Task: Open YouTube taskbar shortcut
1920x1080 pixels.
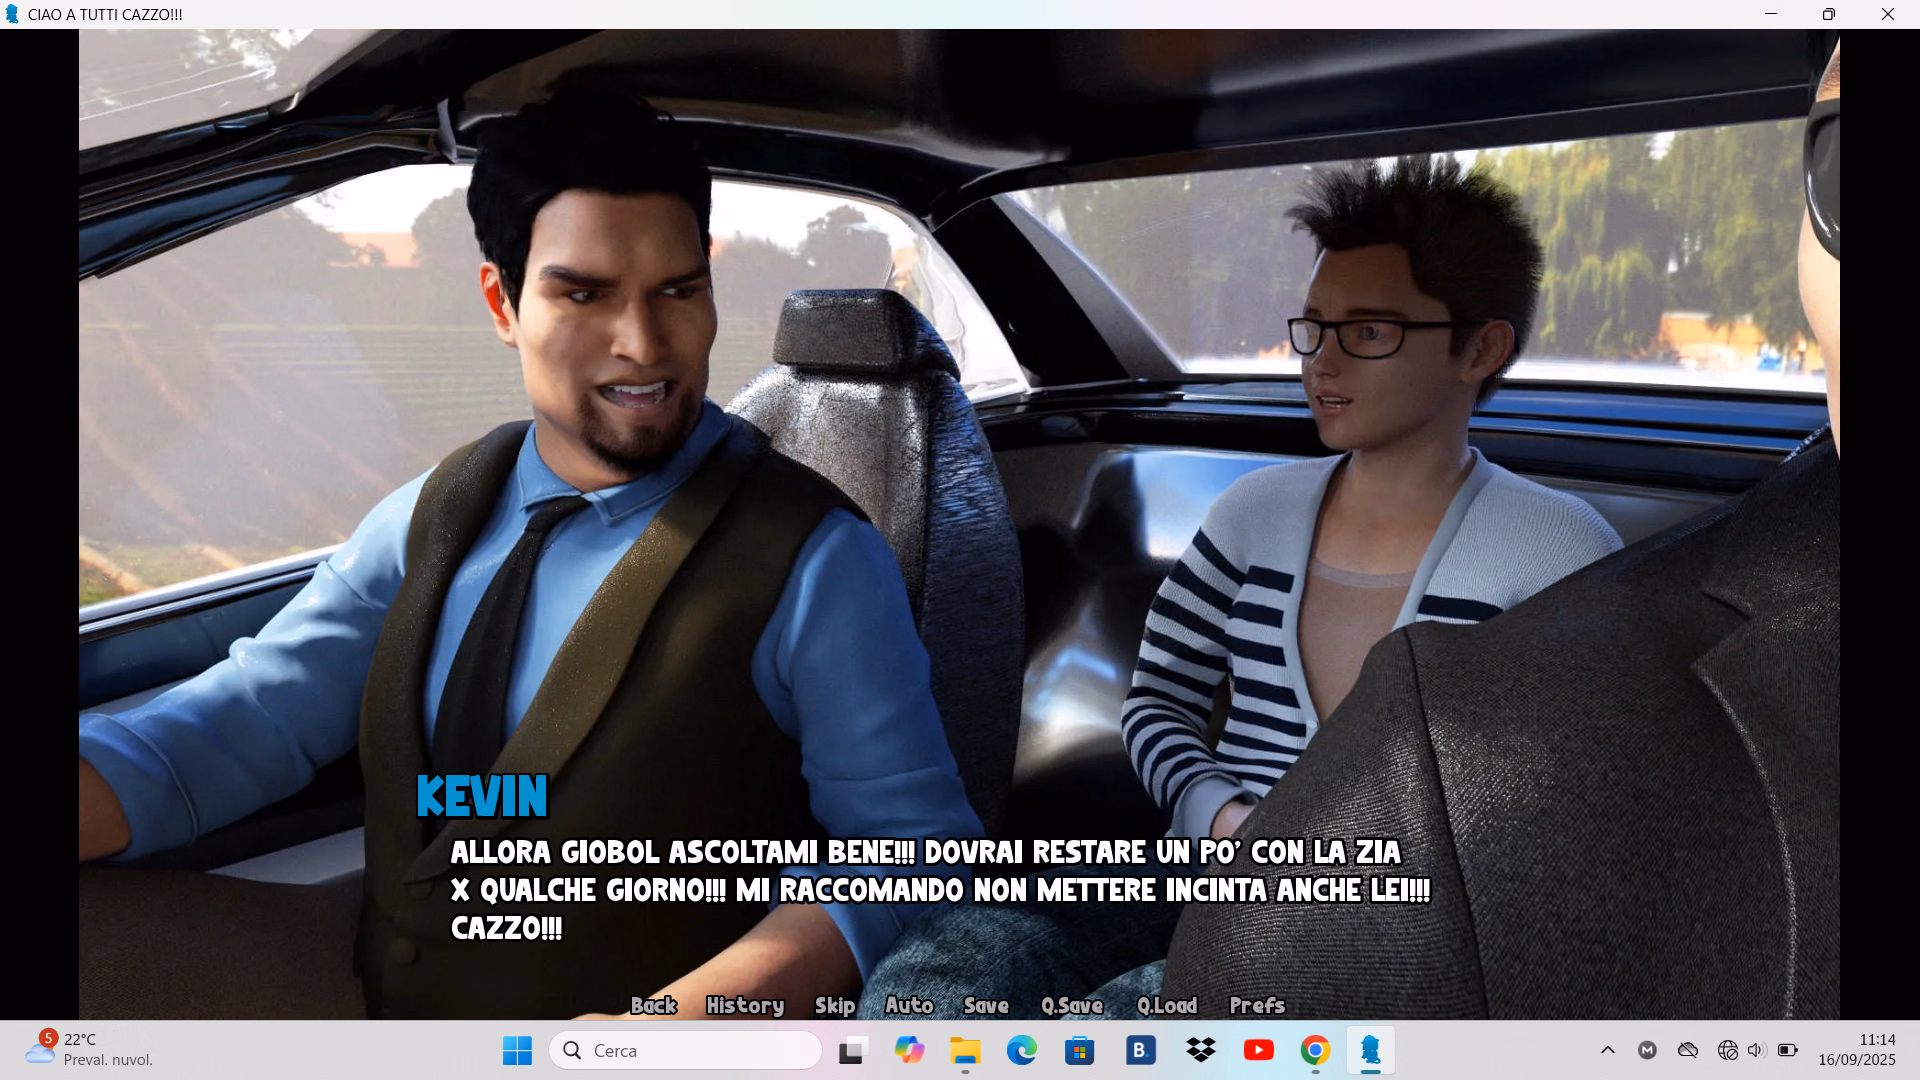Action: (1258, 1050)
